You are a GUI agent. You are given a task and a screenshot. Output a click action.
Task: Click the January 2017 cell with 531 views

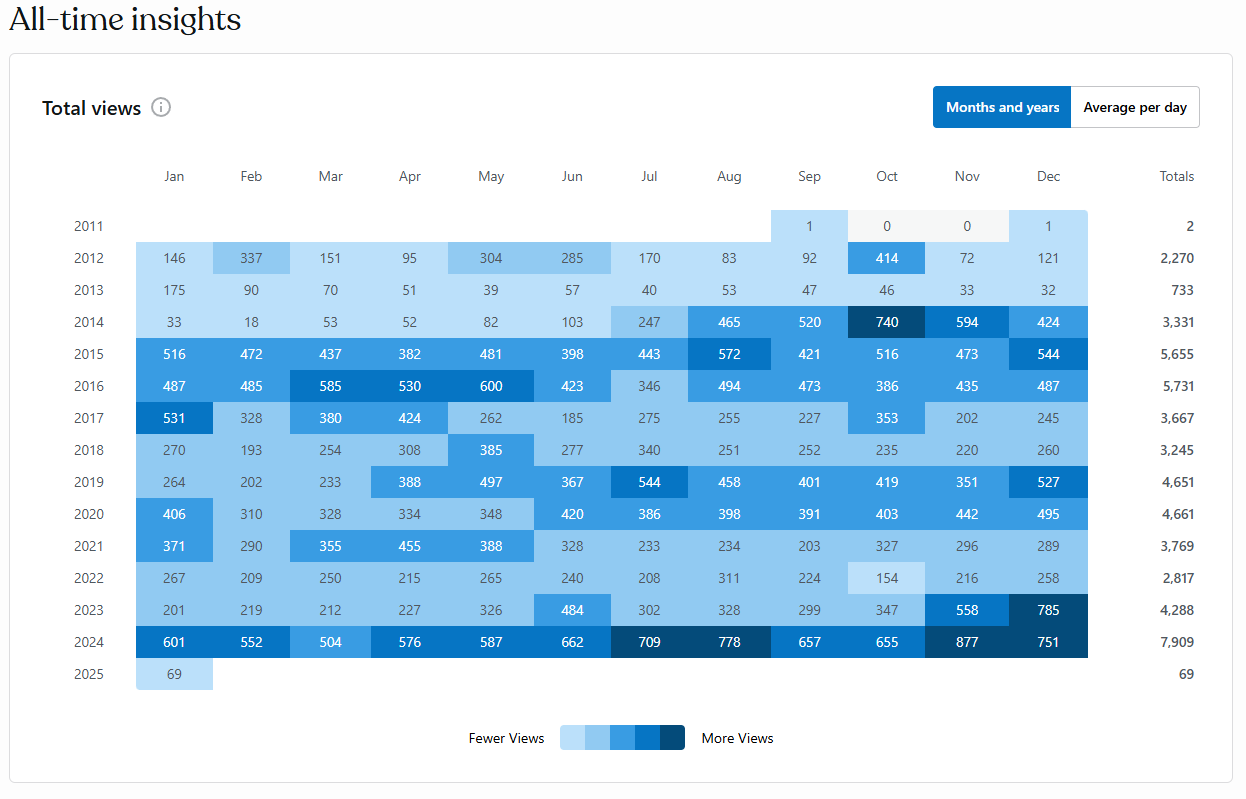tap(174, 418)
